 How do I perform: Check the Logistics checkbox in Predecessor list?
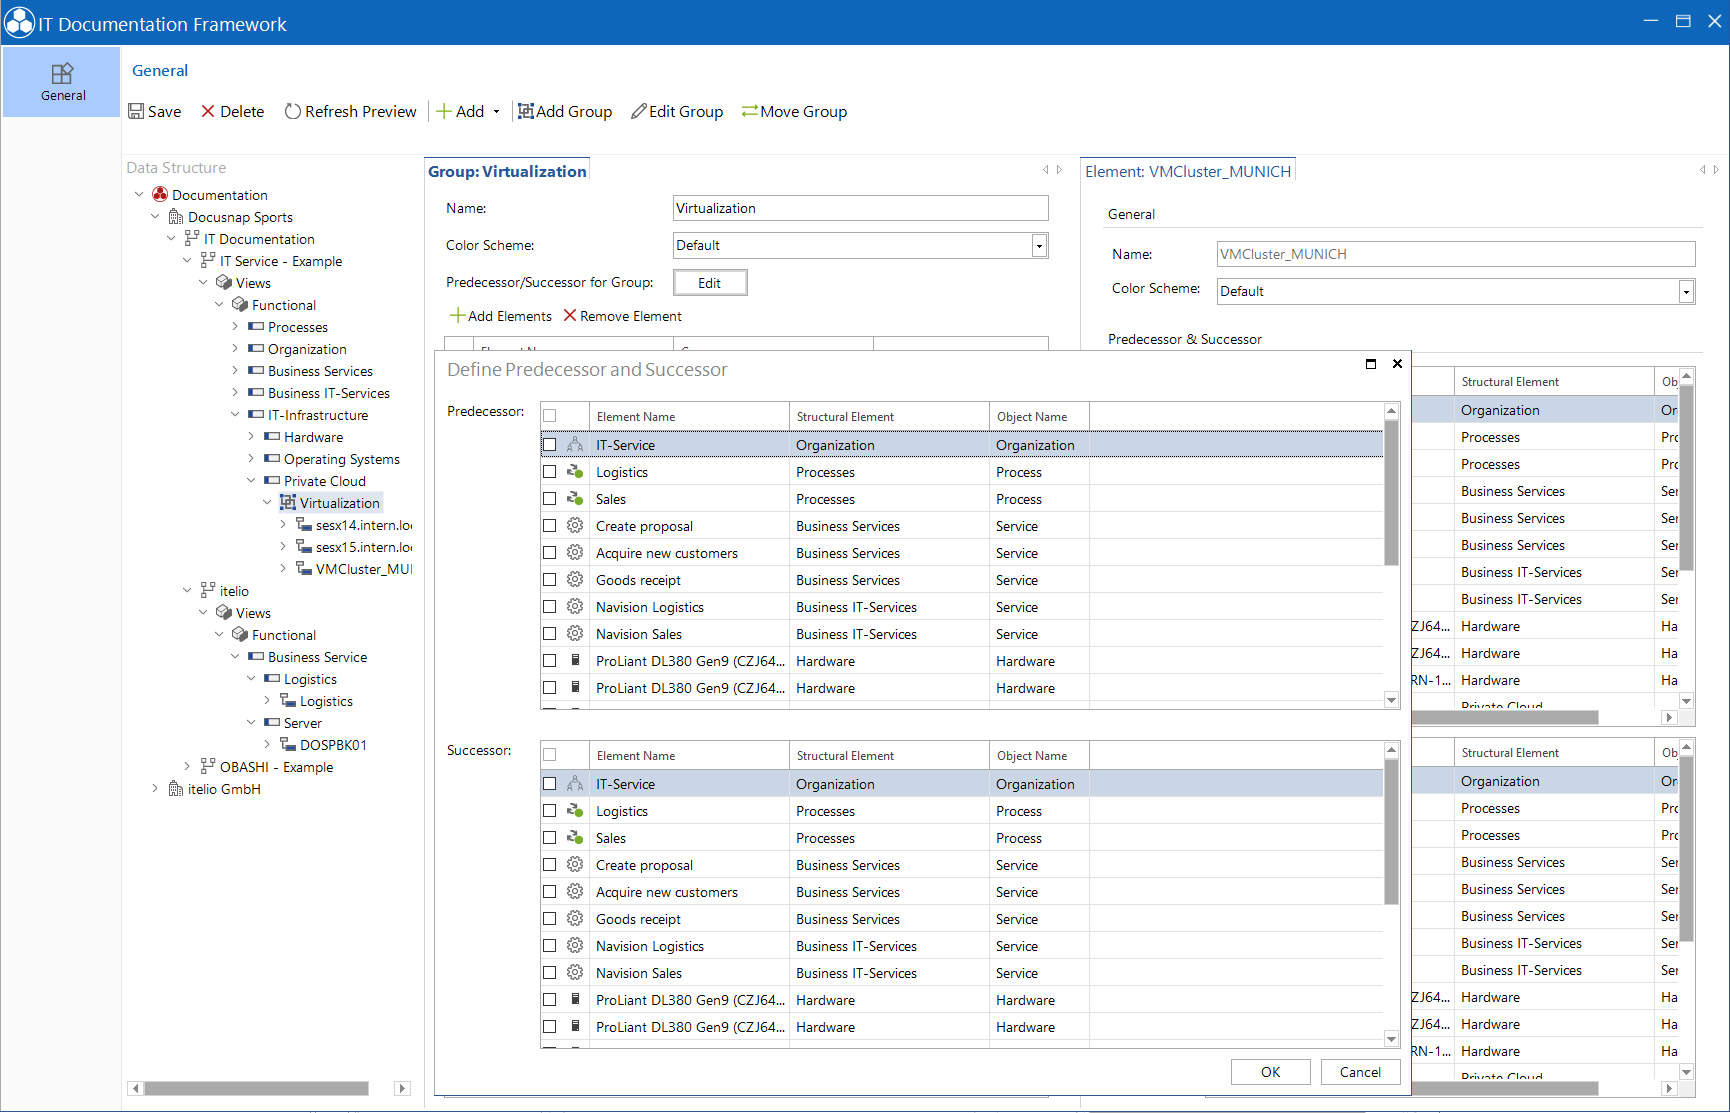pos(549,472)
